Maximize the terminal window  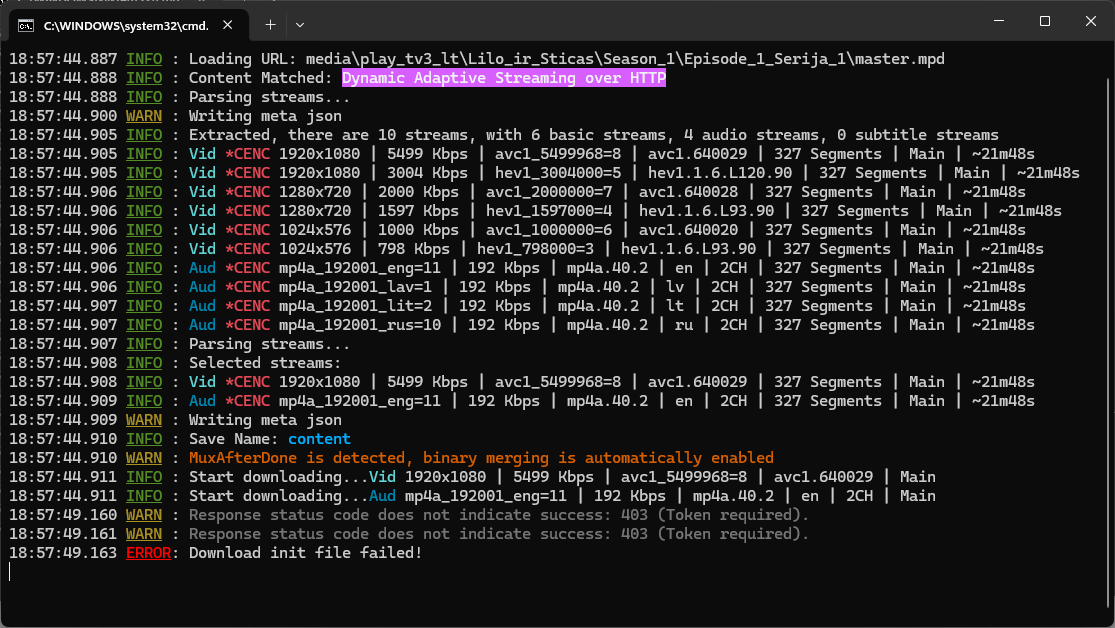pyautogui.click(x=1045, y=21)
